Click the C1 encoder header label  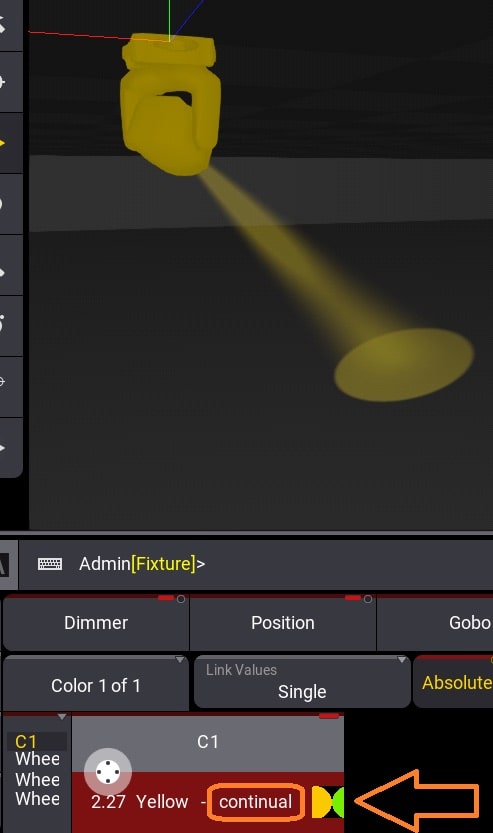point(208,742)
